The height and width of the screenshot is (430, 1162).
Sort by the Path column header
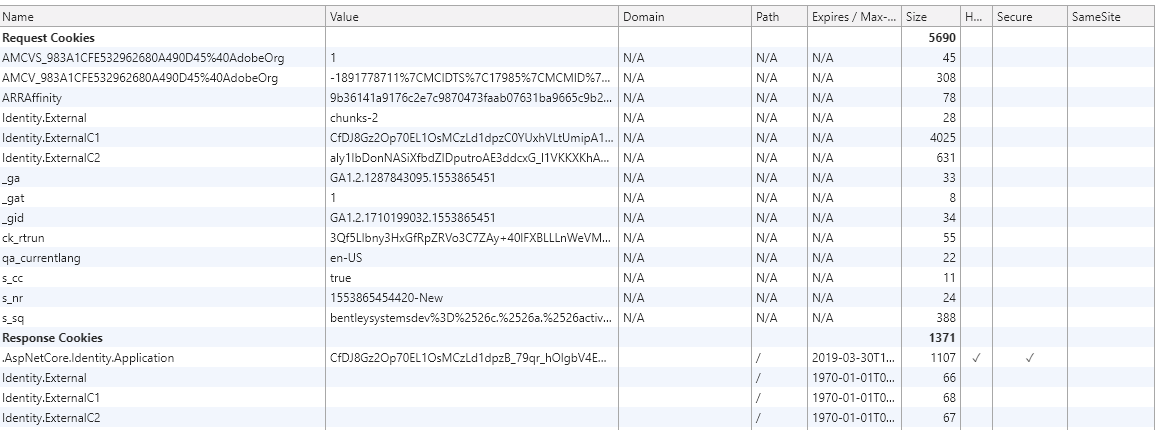click(x=780, y=16)
